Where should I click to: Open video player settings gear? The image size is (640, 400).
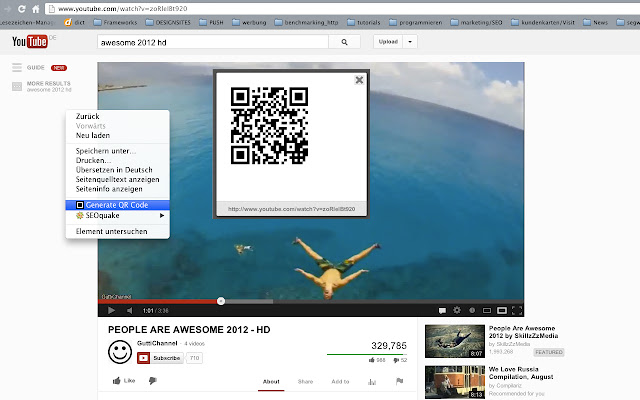(x=457, y=310)
